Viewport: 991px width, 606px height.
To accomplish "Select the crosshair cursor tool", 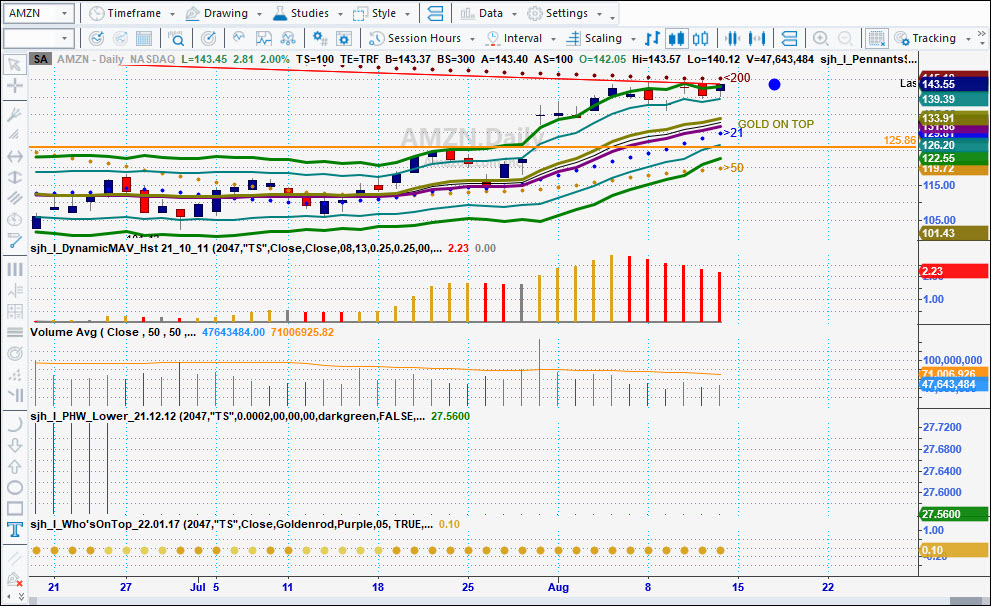I will [x=15, y=85].
